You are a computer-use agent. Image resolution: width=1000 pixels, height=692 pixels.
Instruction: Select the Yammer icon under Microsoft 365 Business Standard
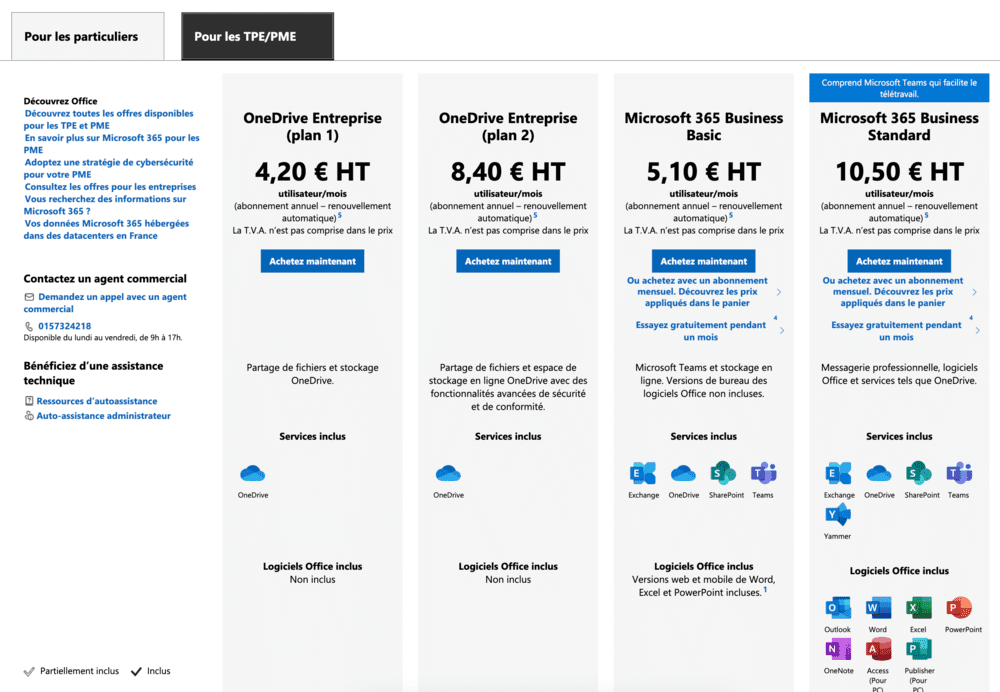[x=838, y=516]
